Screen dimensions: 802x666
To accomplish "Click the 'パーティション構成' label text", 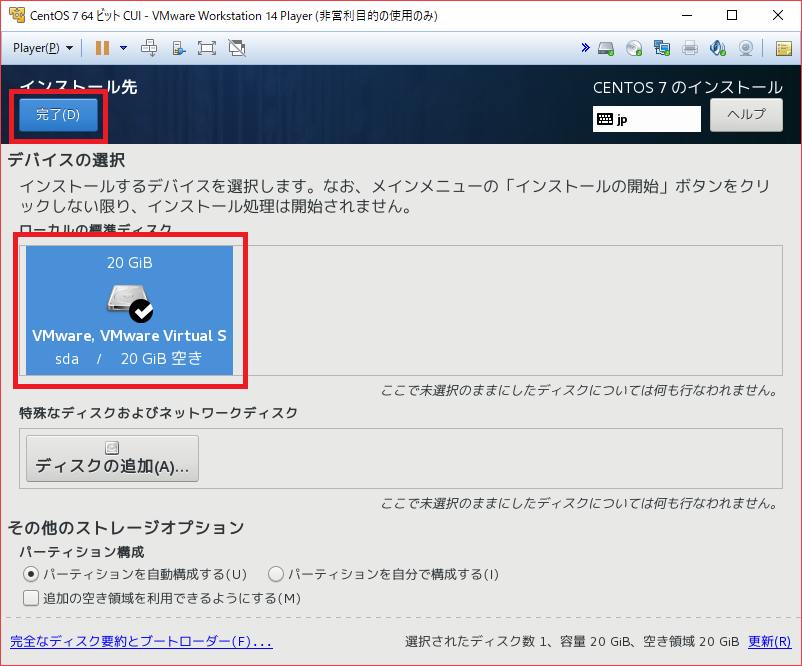I will tap(82, 552).
